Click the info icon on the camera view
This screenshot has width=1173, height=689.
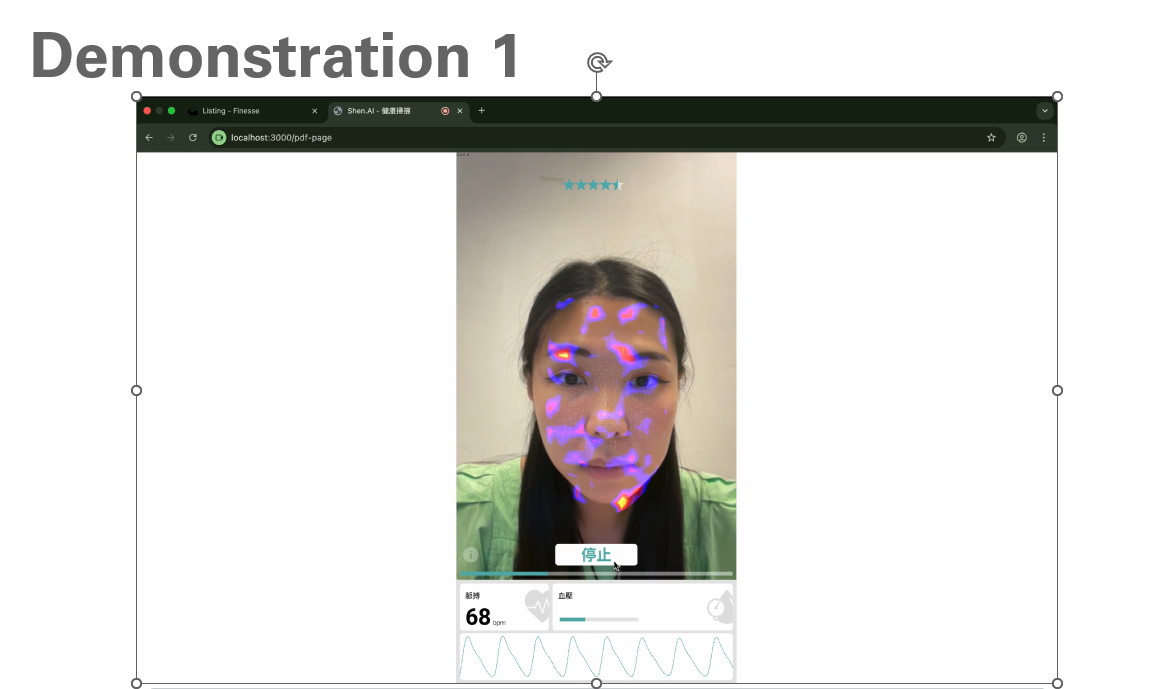tap(470, 555)
